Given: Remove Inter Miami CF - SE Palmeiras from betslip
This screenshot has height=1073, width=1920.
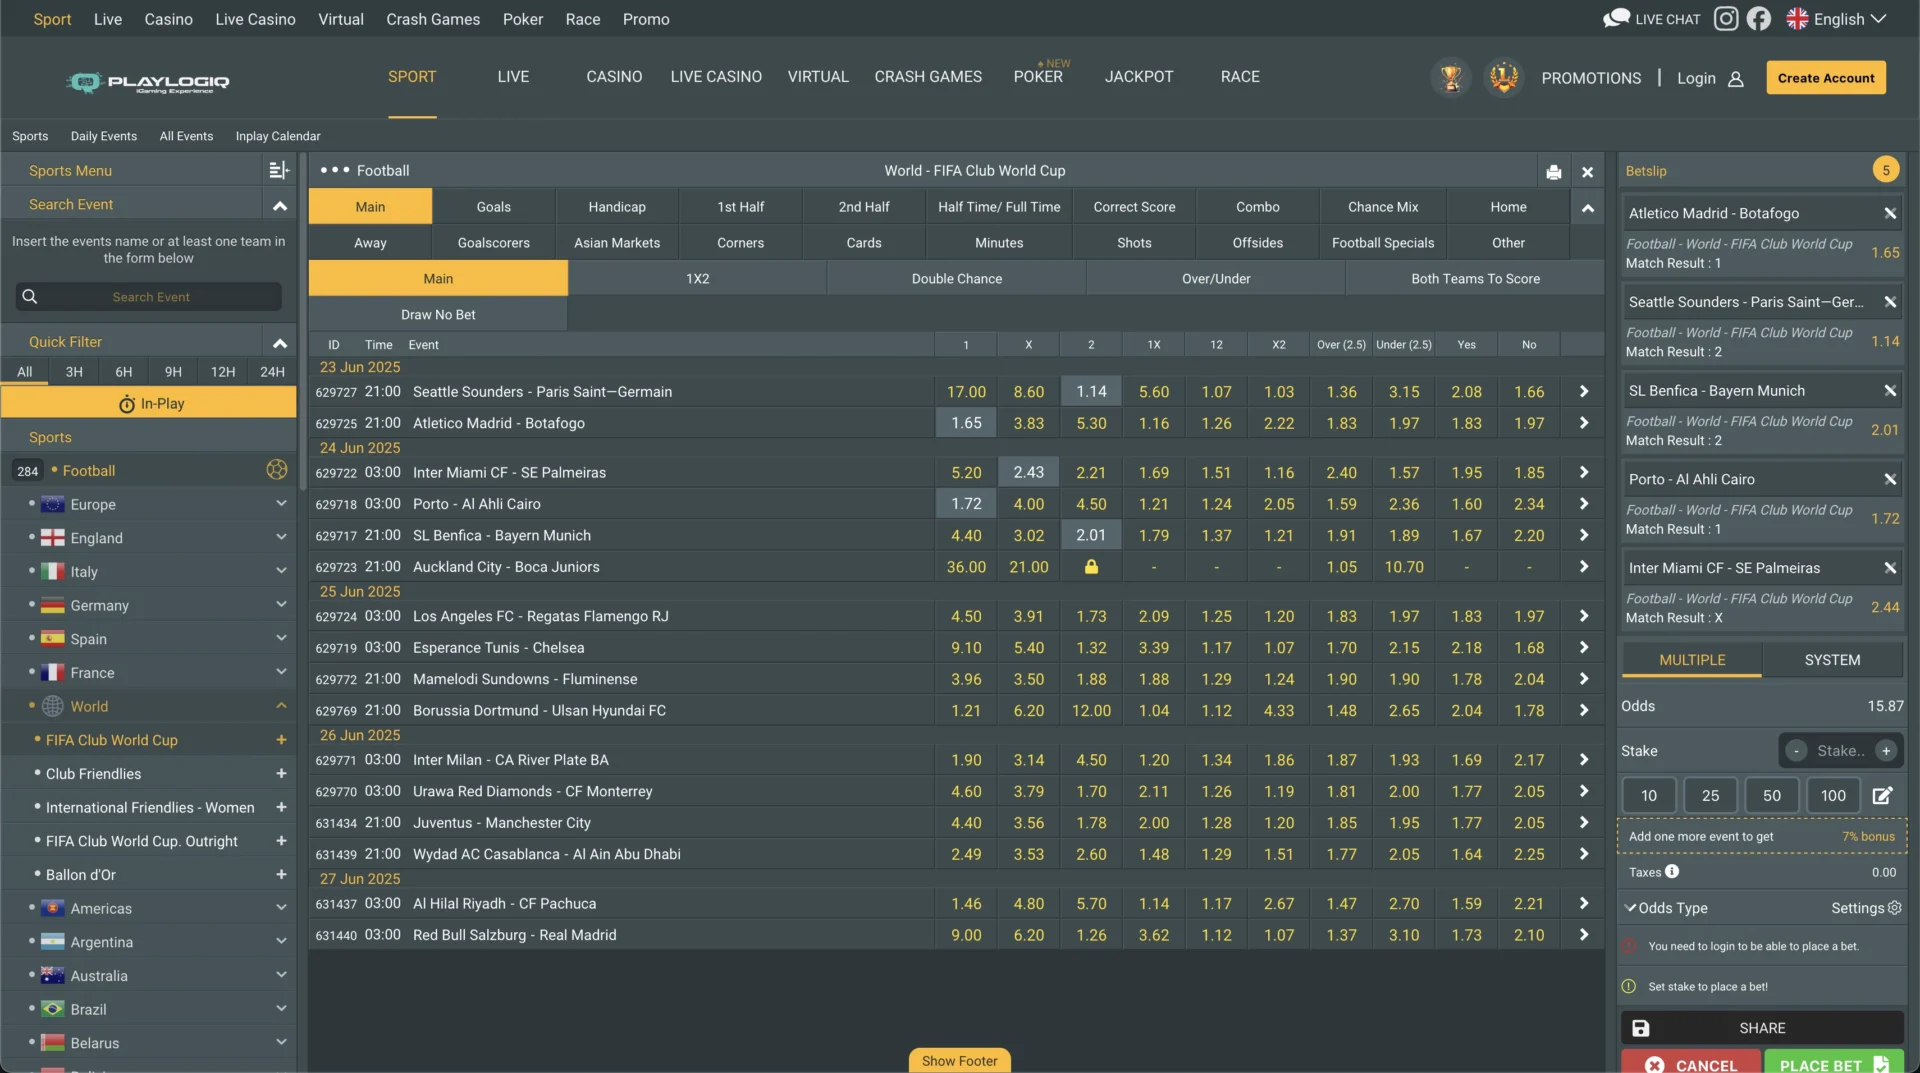Looking at the screenshot, I should [1890, 568].
